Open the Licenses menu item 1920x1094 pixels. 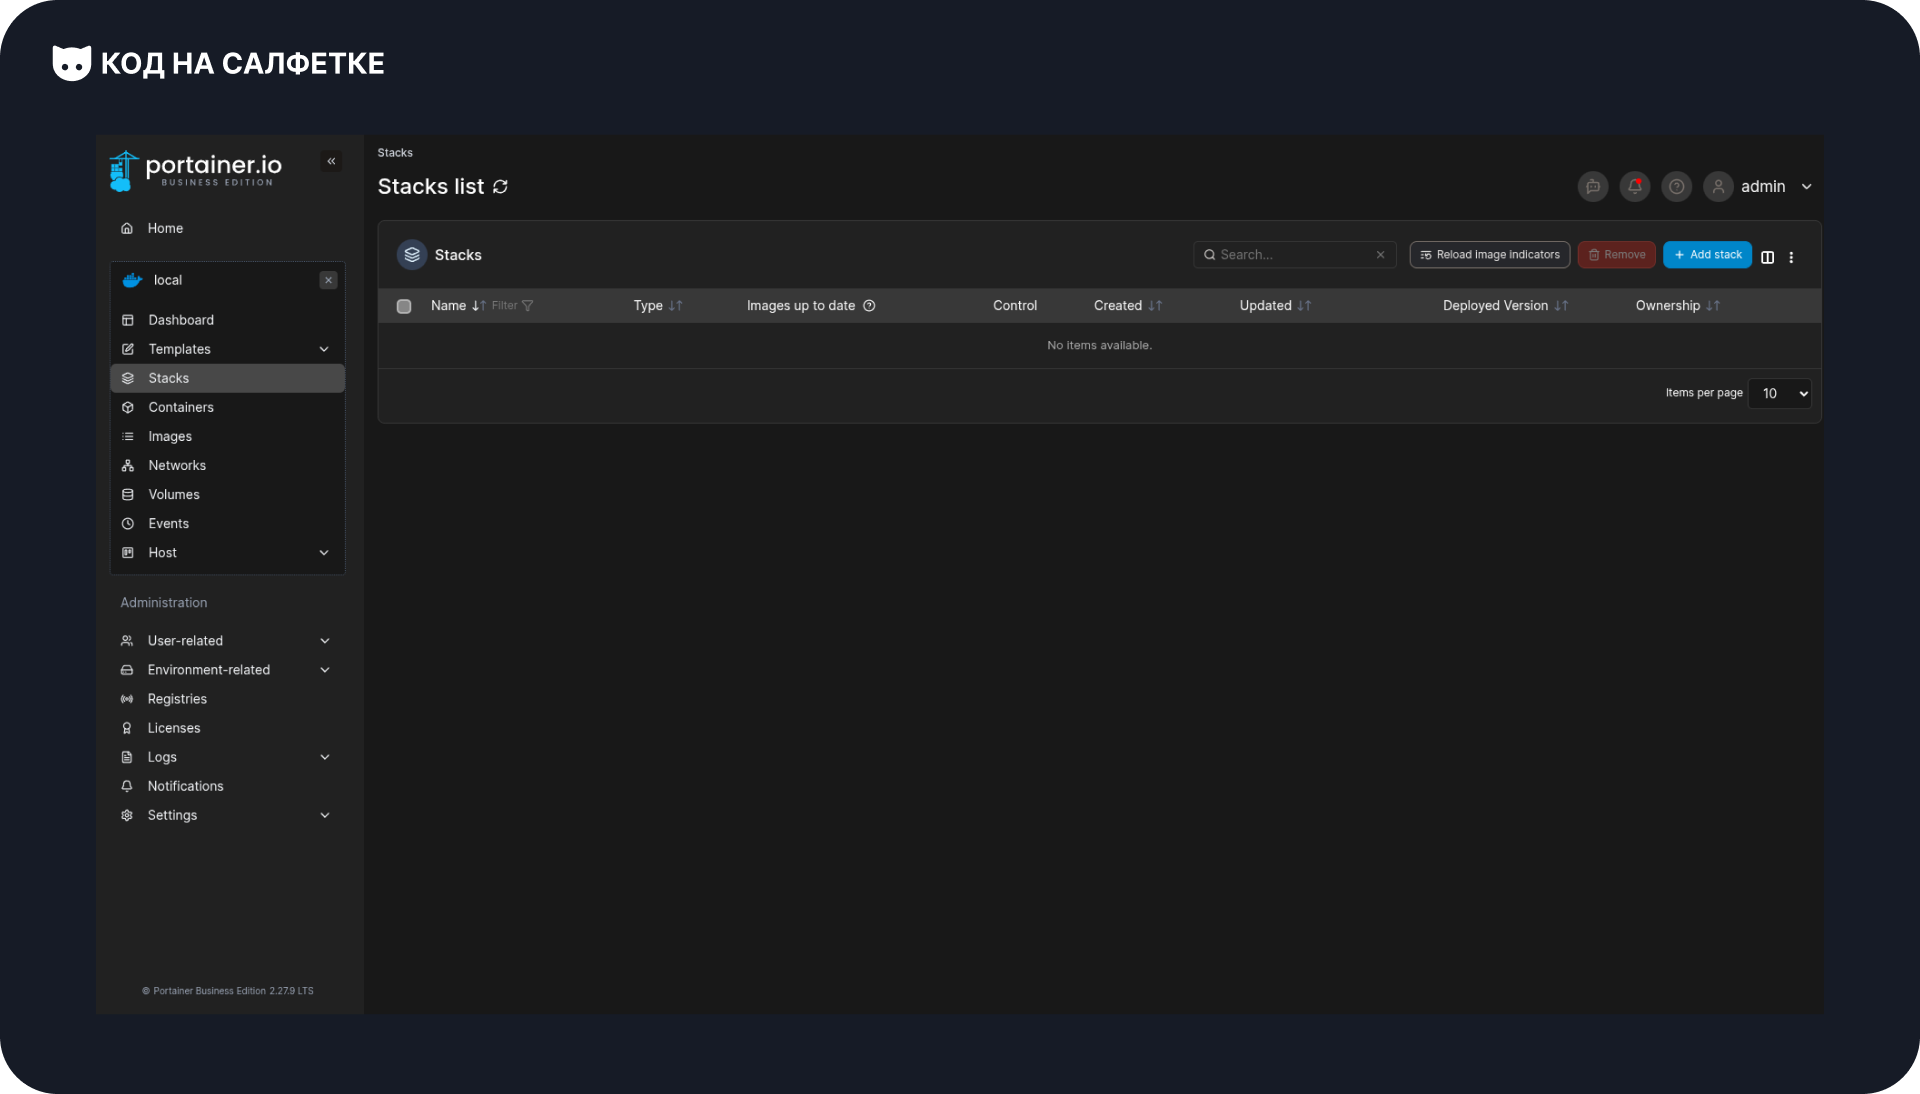227,728
